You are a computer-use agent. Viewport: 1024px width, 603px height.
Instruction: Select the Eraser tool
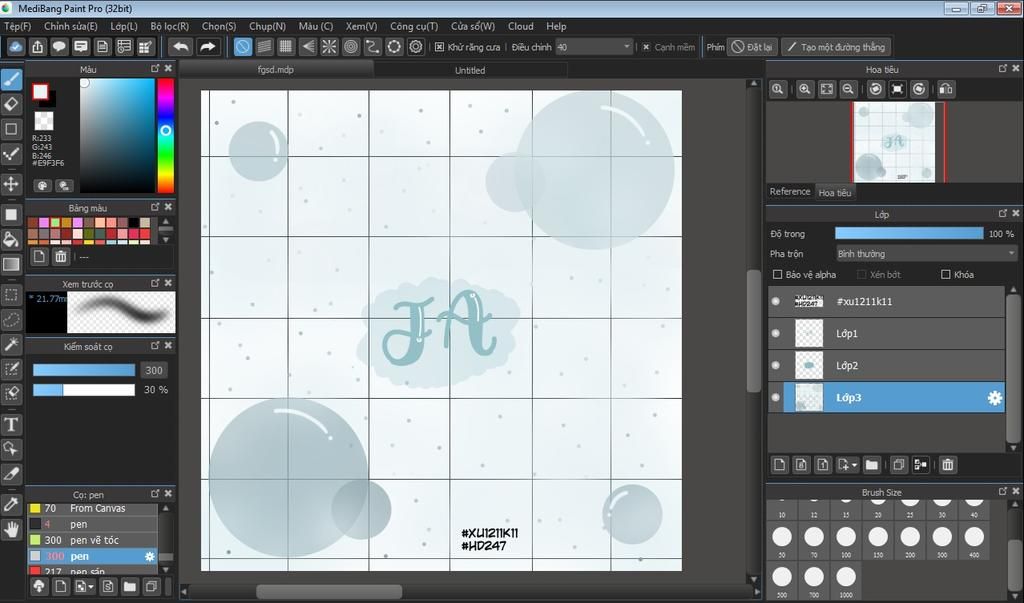(12, 105)
